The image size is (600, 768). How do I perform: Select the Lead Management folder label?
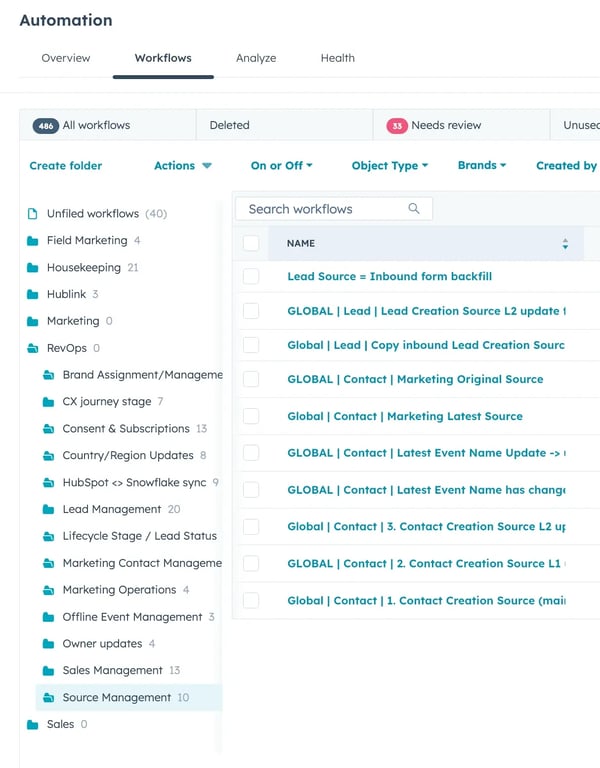coord(112,509)
